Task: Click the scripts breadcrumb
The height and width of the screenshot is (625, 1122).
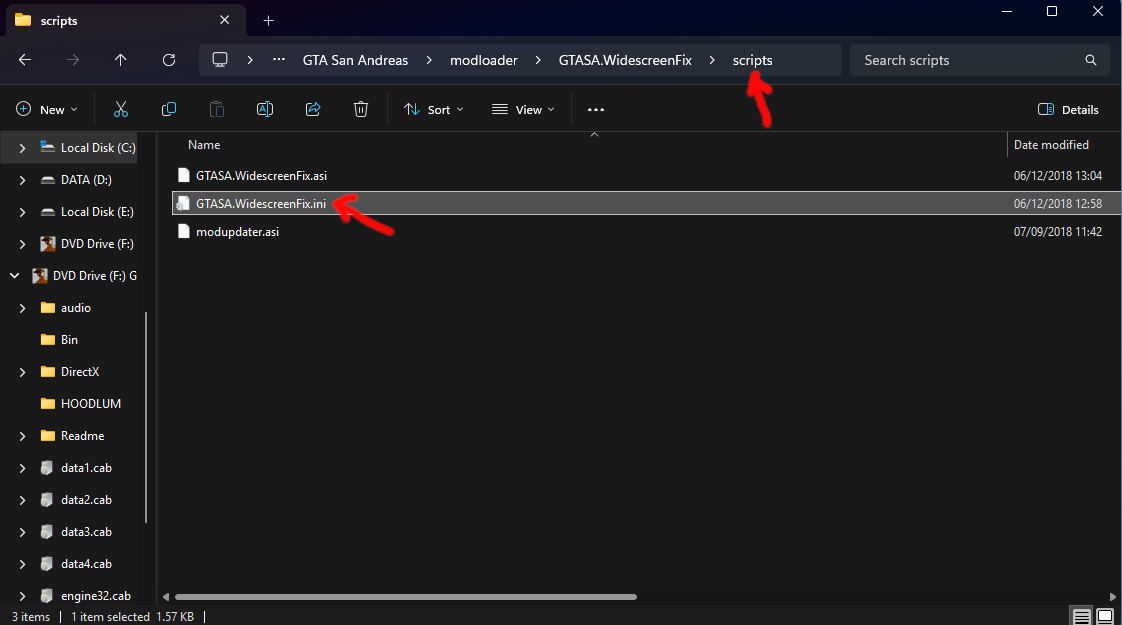Action: click(x=752, y=60)
